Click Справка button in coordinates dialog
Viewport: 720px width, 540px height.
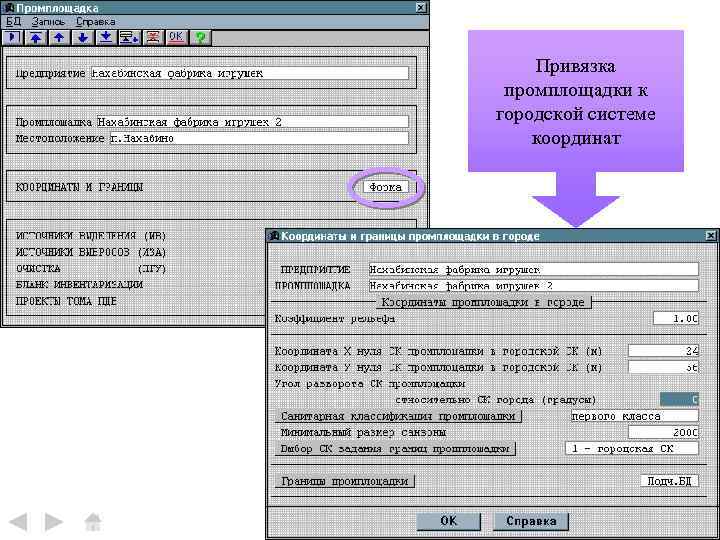531,521
